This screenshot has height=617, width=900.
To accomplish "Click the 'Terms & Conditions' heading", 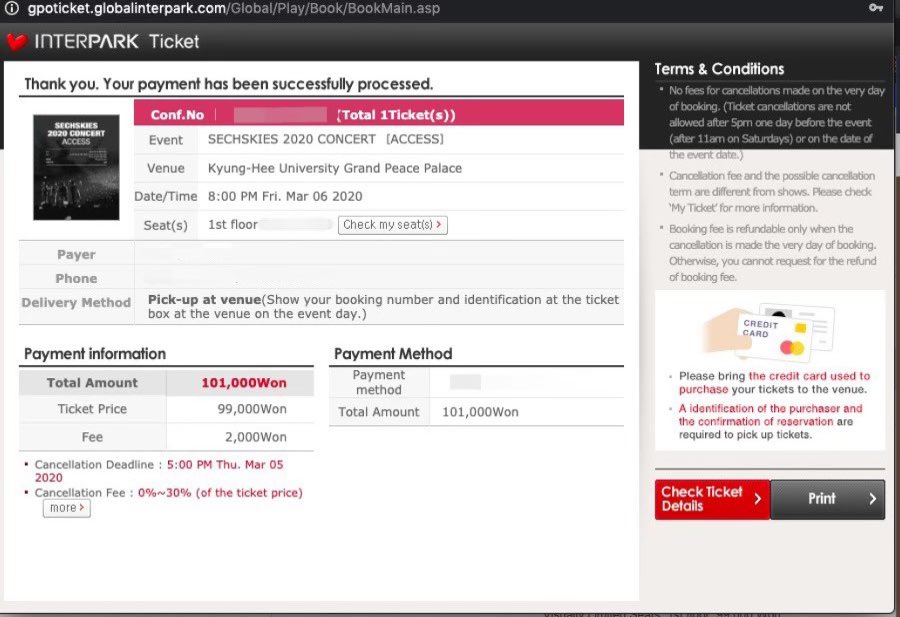I will coord(719,69).
